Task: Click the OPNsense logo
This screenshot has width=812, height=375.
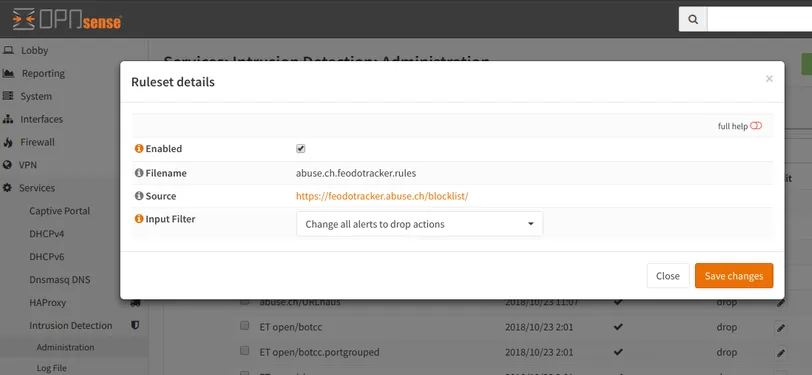Action: 67,19
